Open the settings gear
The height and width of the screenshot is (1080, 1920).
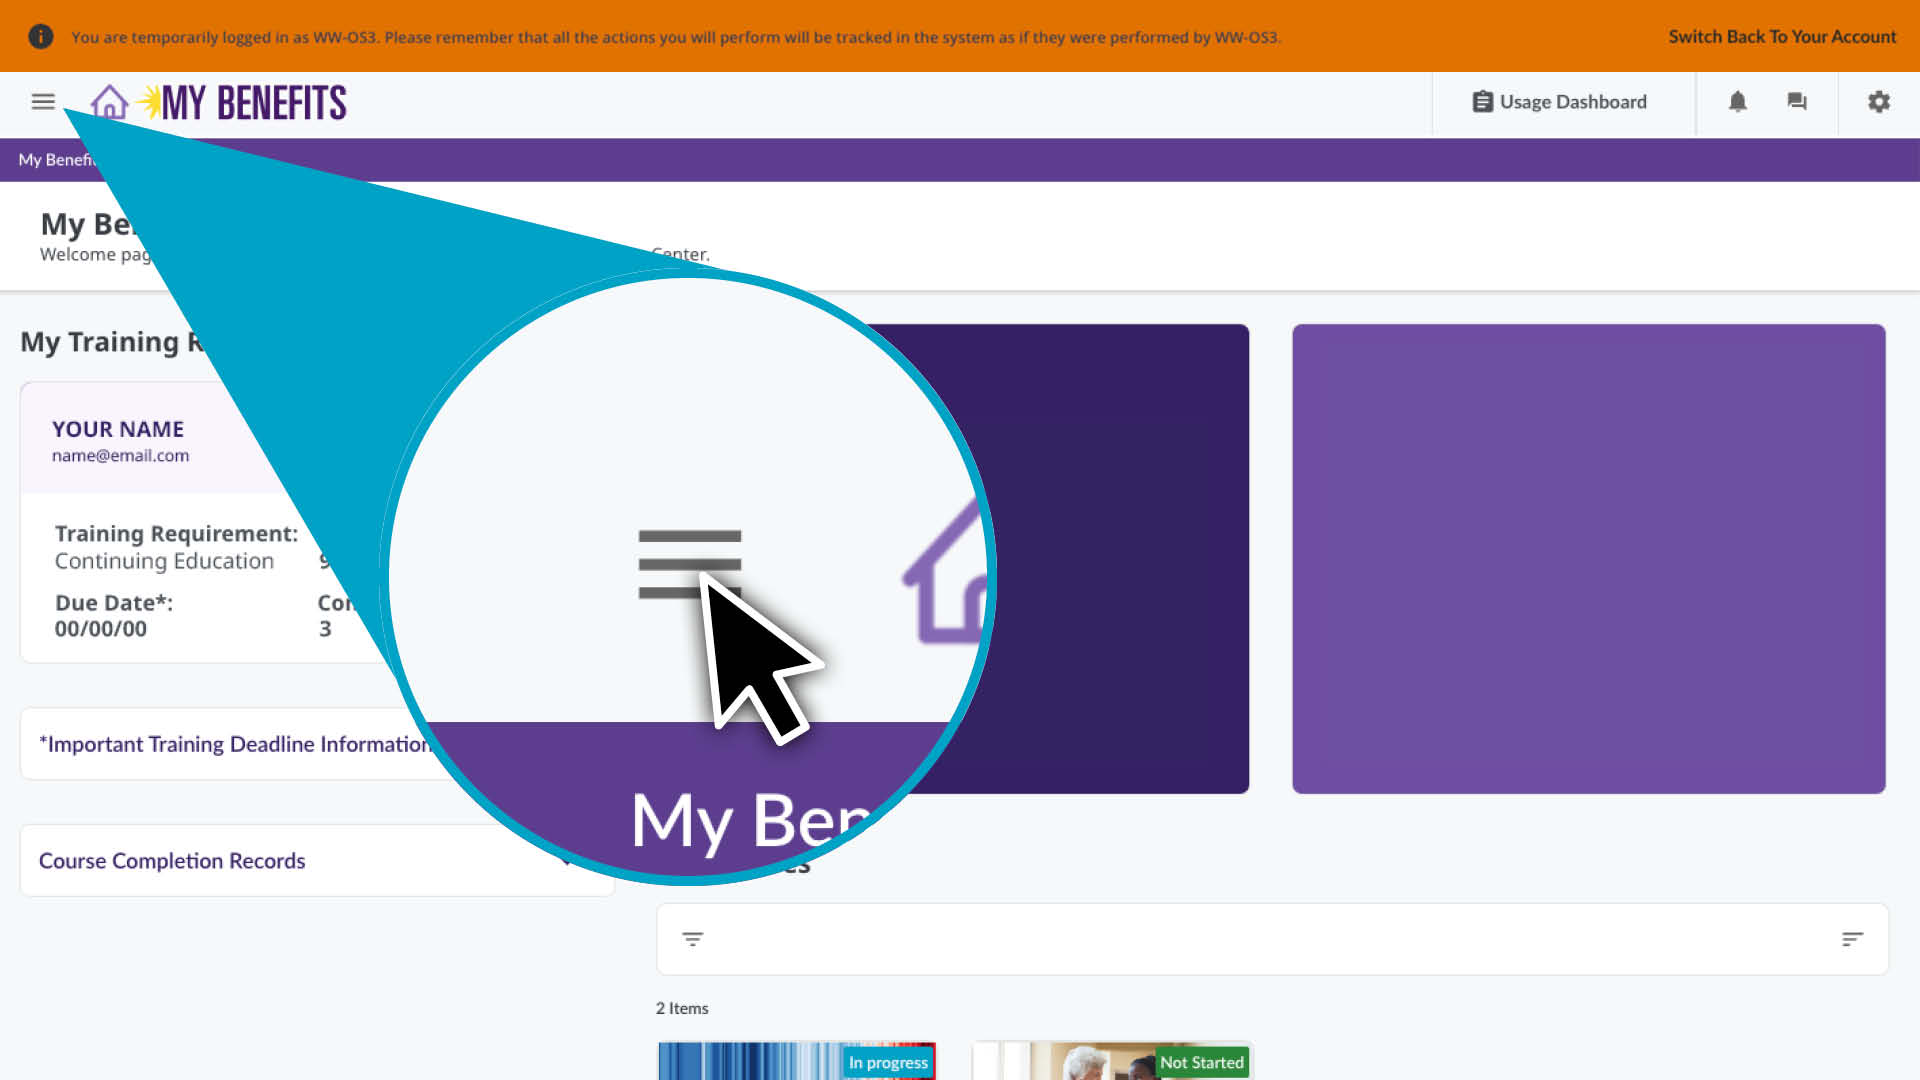pos(1879,102)
